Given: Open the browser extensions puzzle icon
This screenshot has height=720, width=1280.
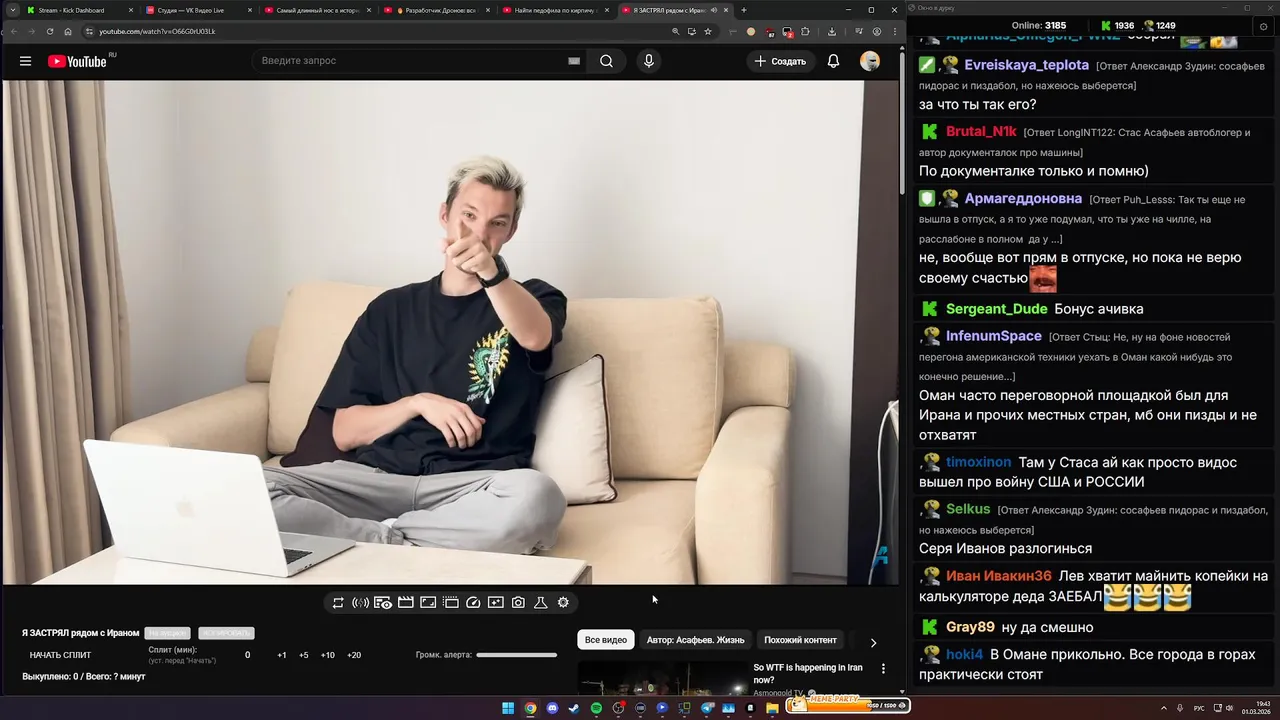Looking at the screenshot, I should pos(805,31).
